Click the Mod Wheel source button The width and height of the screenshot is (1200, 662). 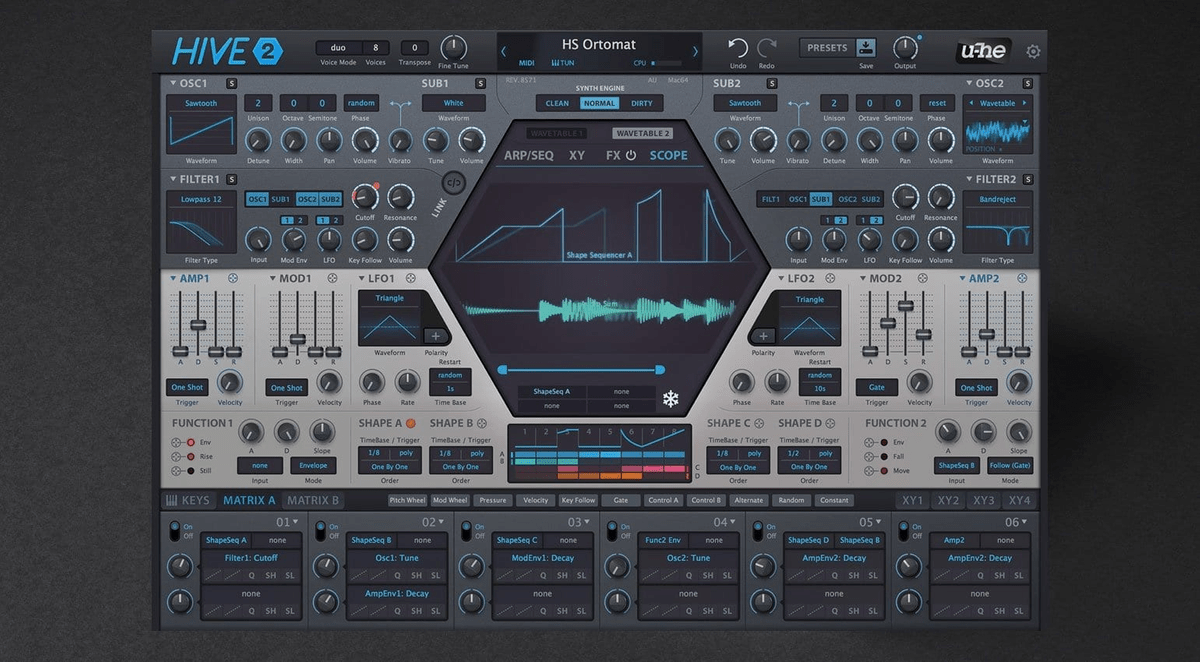click(x=450, y=500)
